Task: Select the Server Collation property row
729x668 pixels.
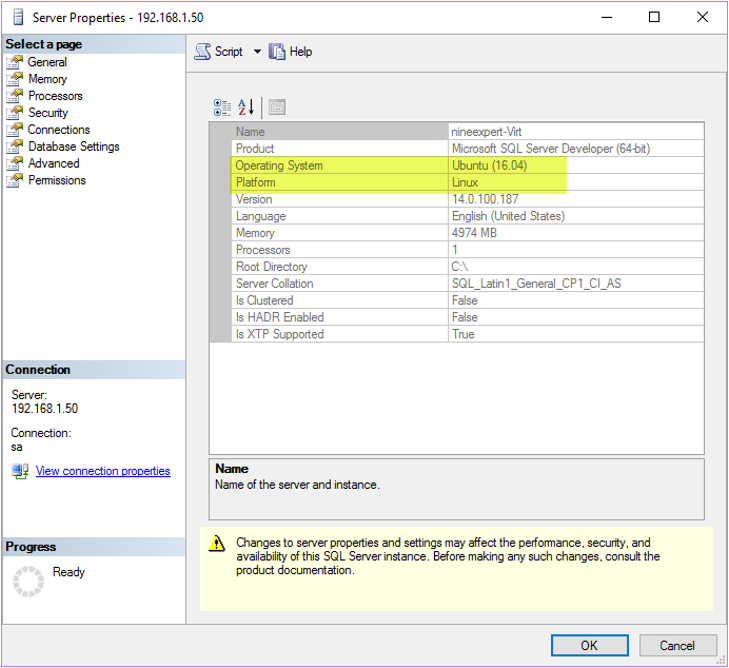Action: pos(340,284)
